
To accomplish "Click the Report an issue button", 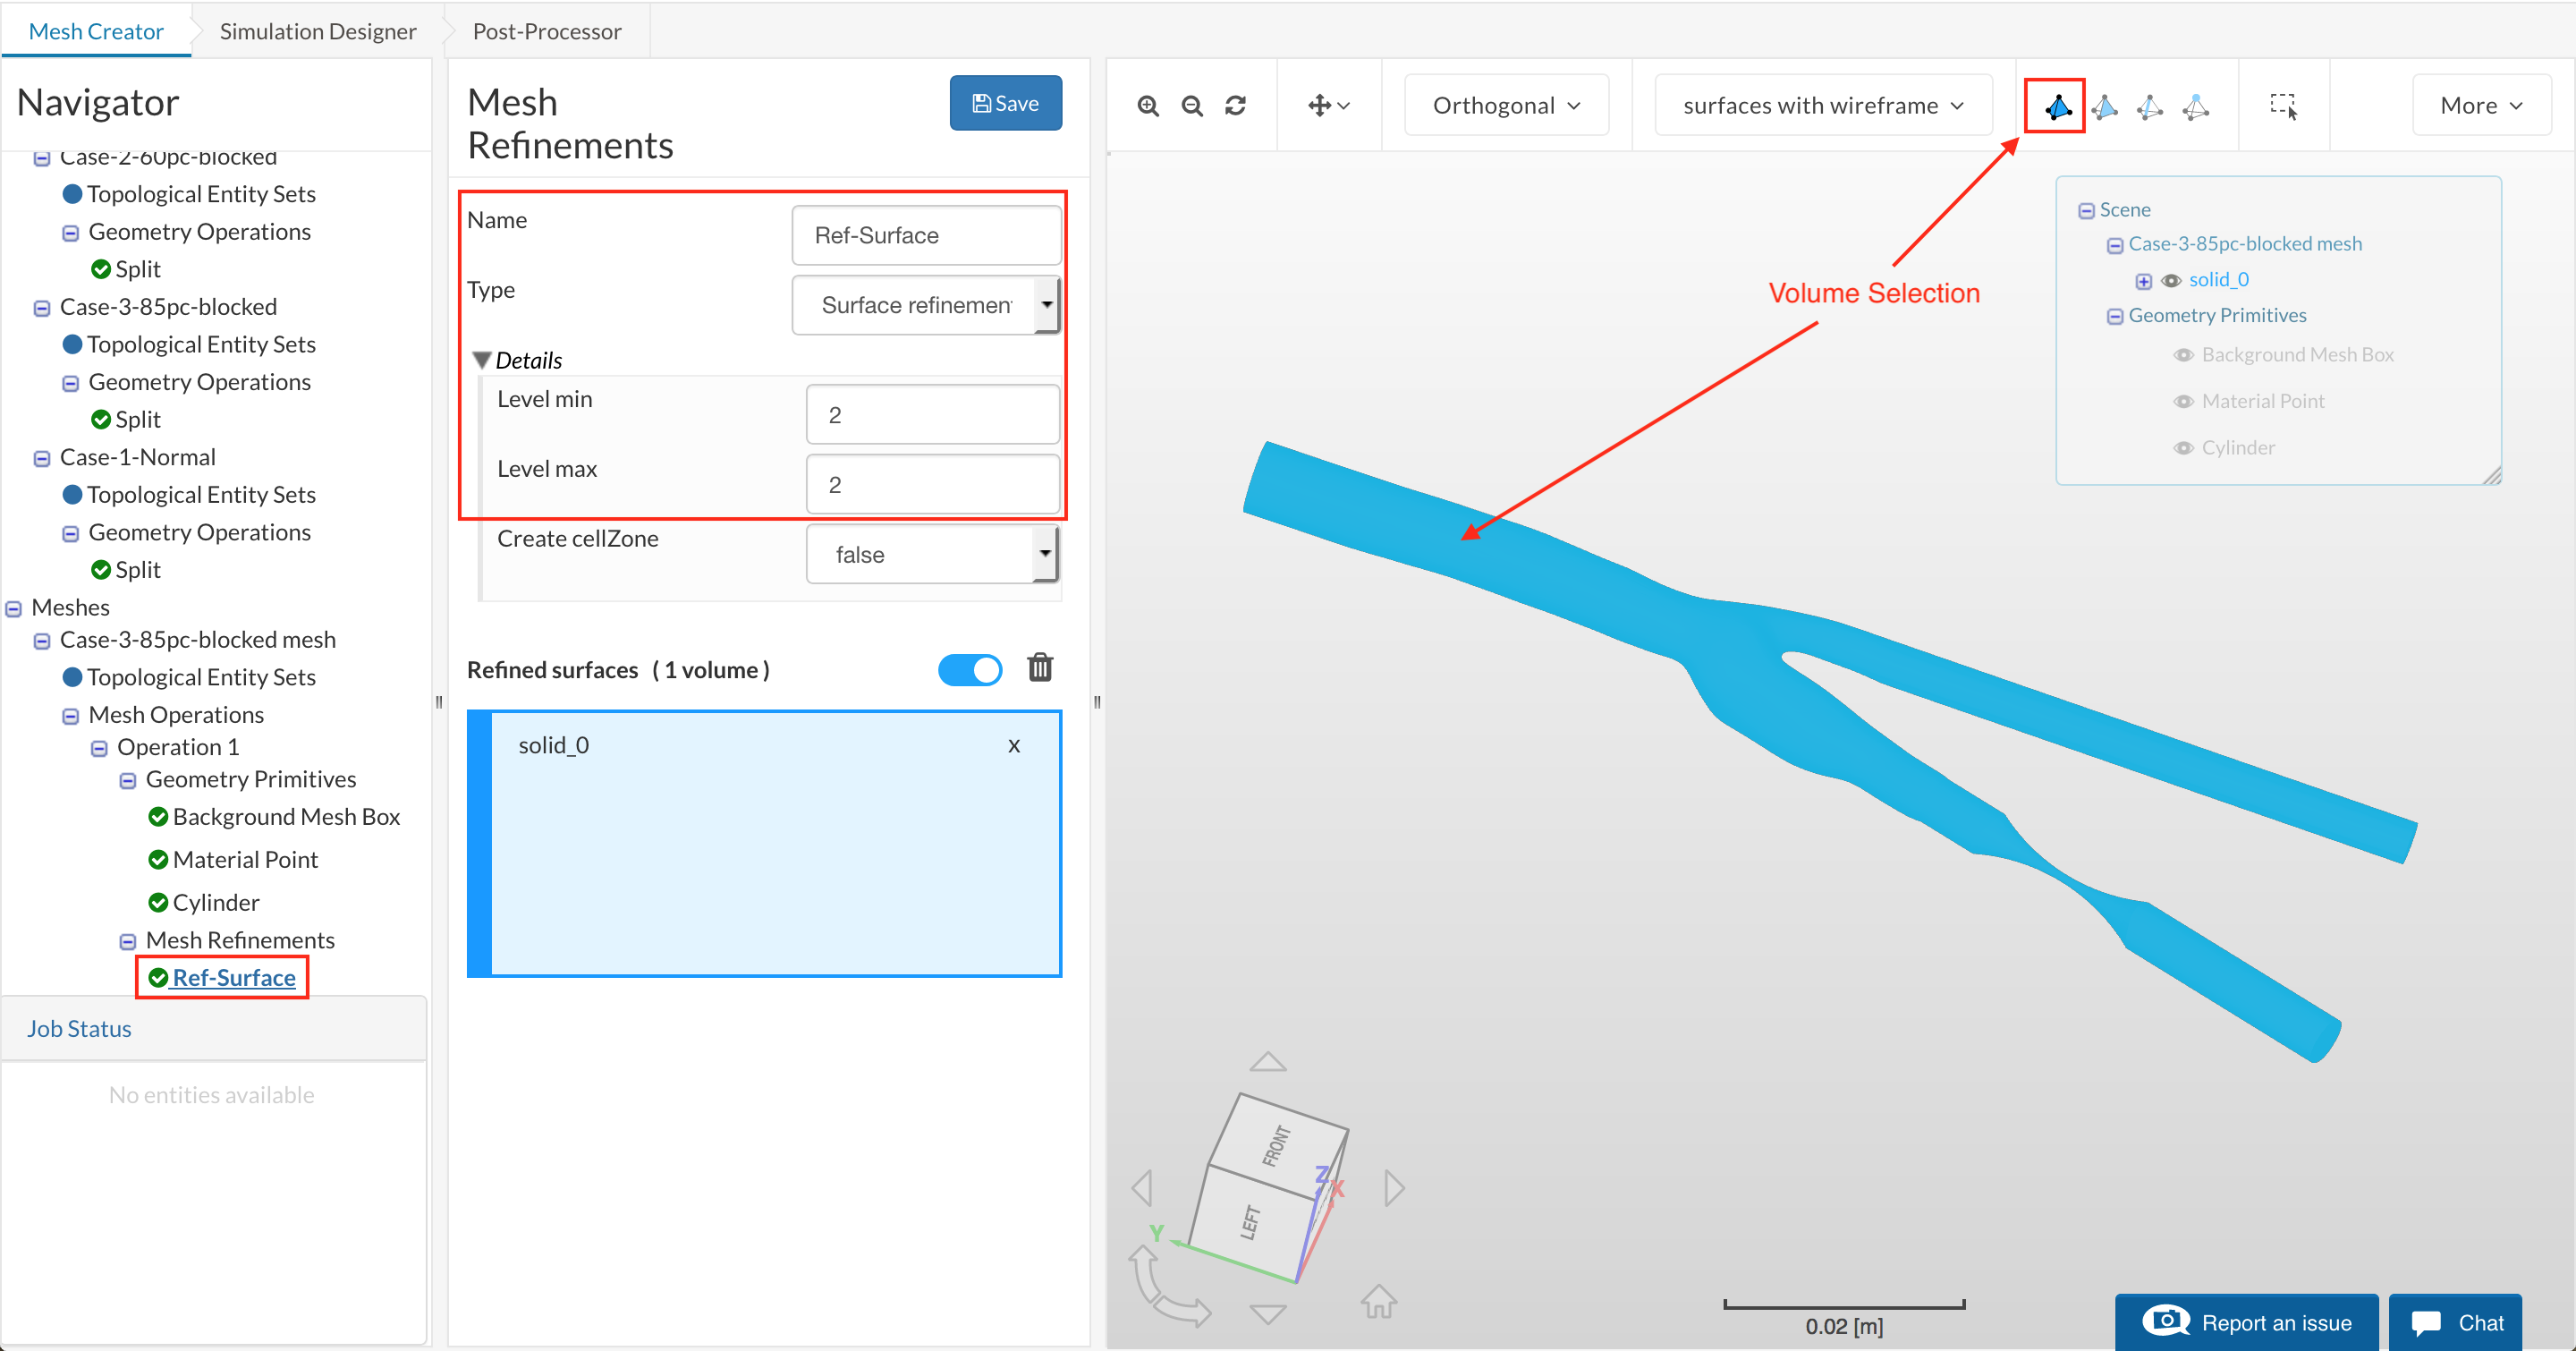I will pyautogui.click(x=2246, y=1322).
